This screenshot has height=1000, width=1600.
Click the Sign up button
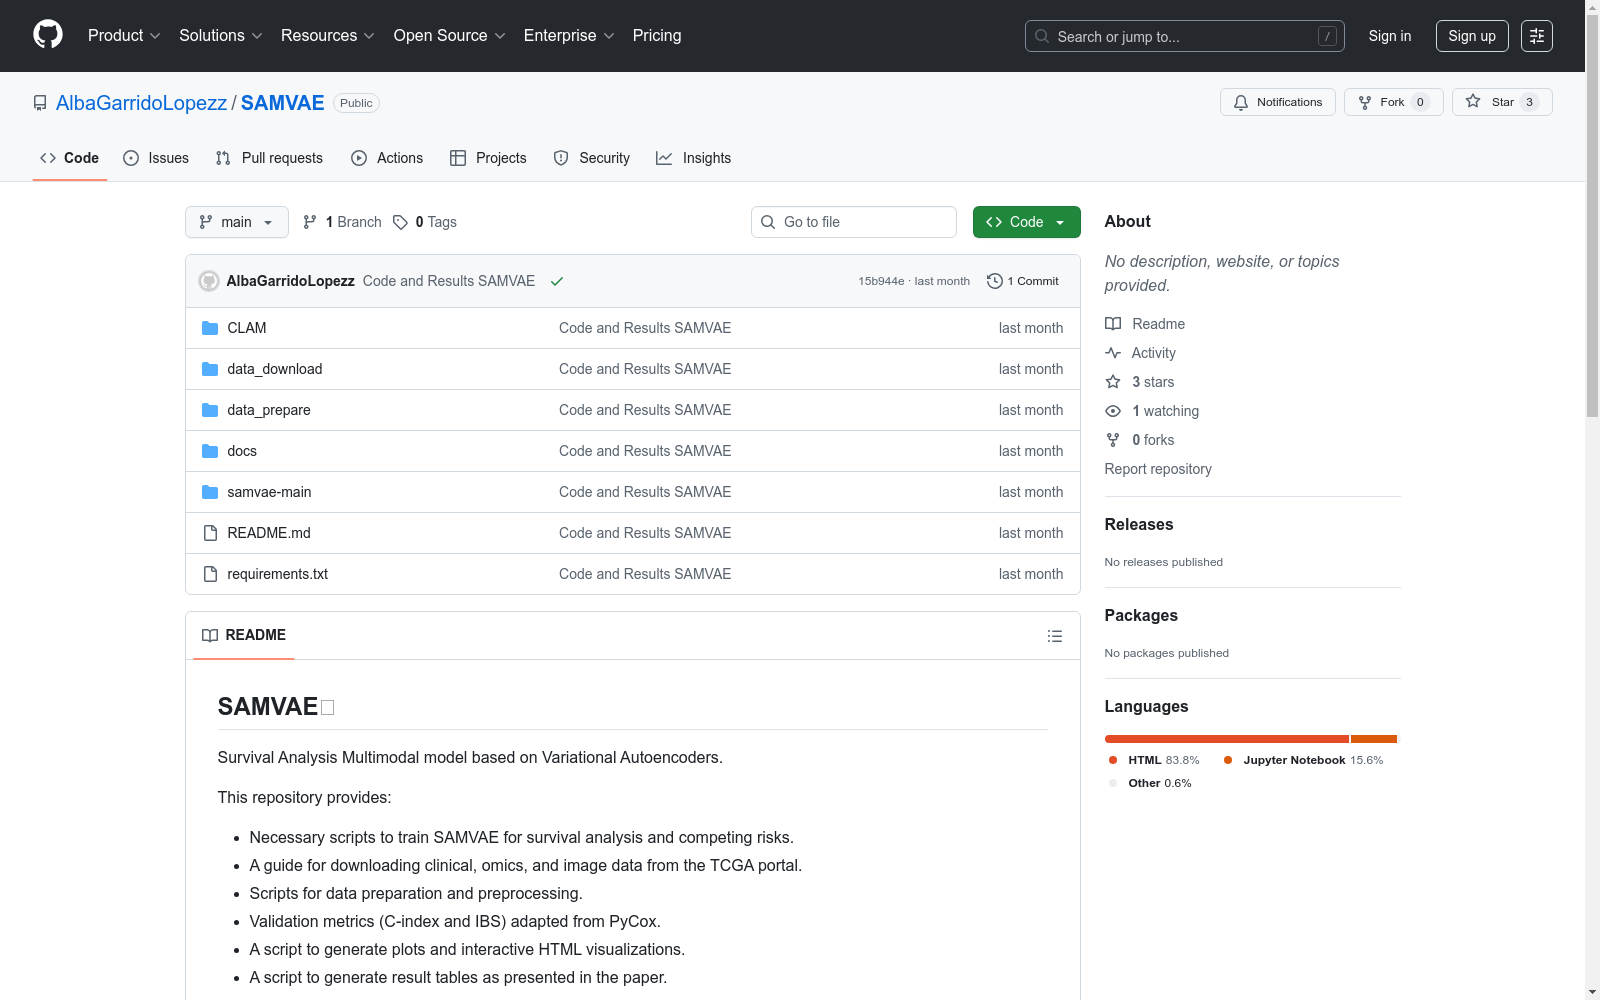point(1472,36)
